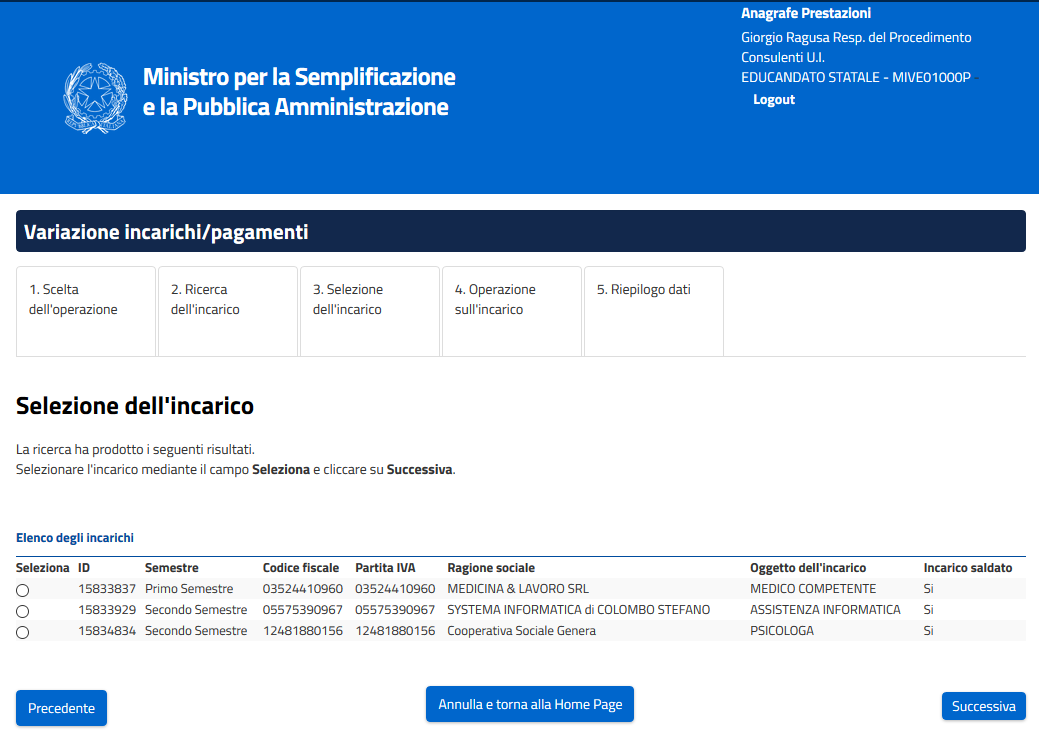Screen dimensions: 1039x735
Task: Click the SYSTEMA INFORMATICA di COLOMBO STEFANO cell
Action: click(x=578, y=610)
